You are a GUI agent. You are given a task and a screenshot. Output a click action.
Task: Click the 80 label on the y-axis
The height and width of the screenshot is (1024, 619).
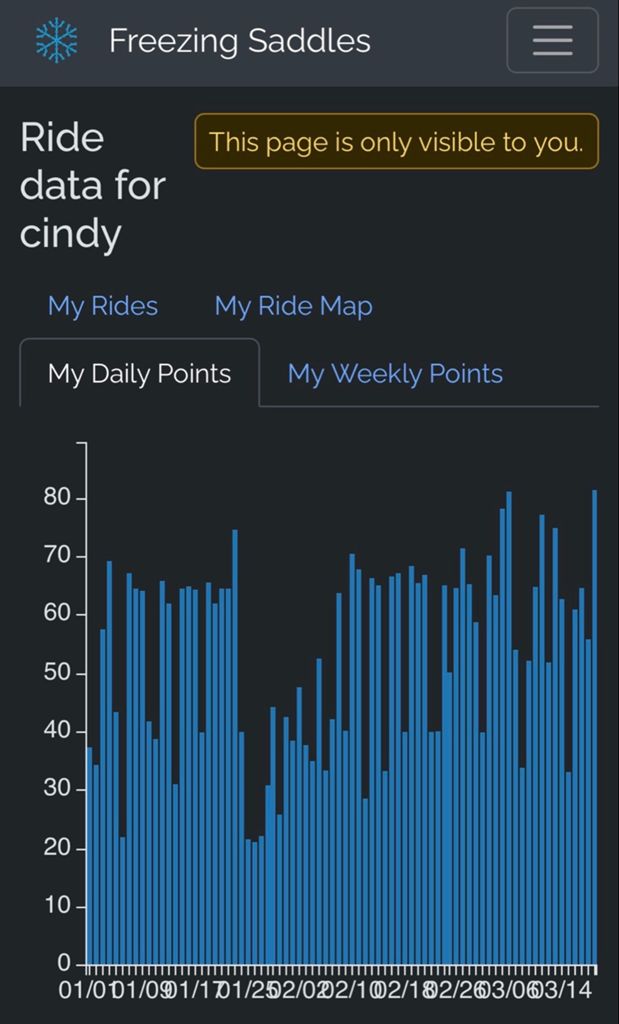tap(58, 498)
